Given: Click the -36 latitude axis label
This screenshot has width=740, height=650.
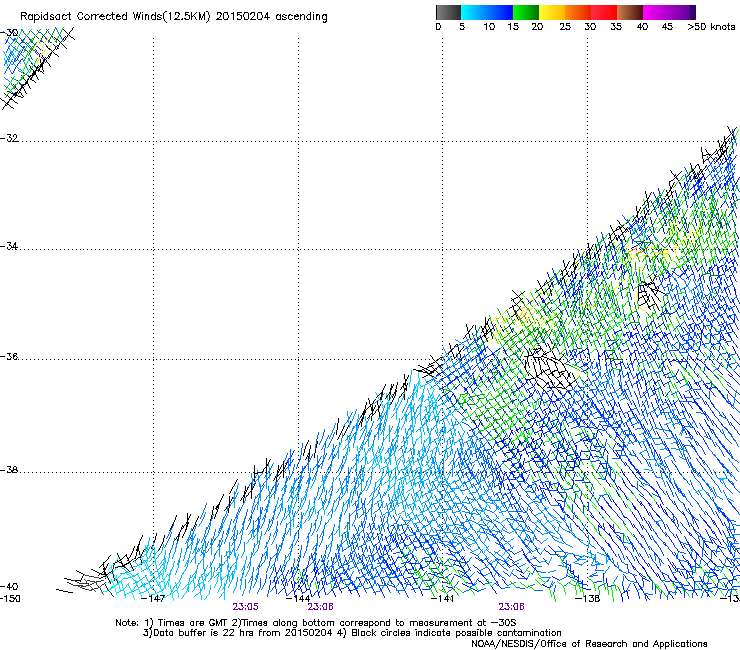Looking at the screenshot, I should pos(9,356).
